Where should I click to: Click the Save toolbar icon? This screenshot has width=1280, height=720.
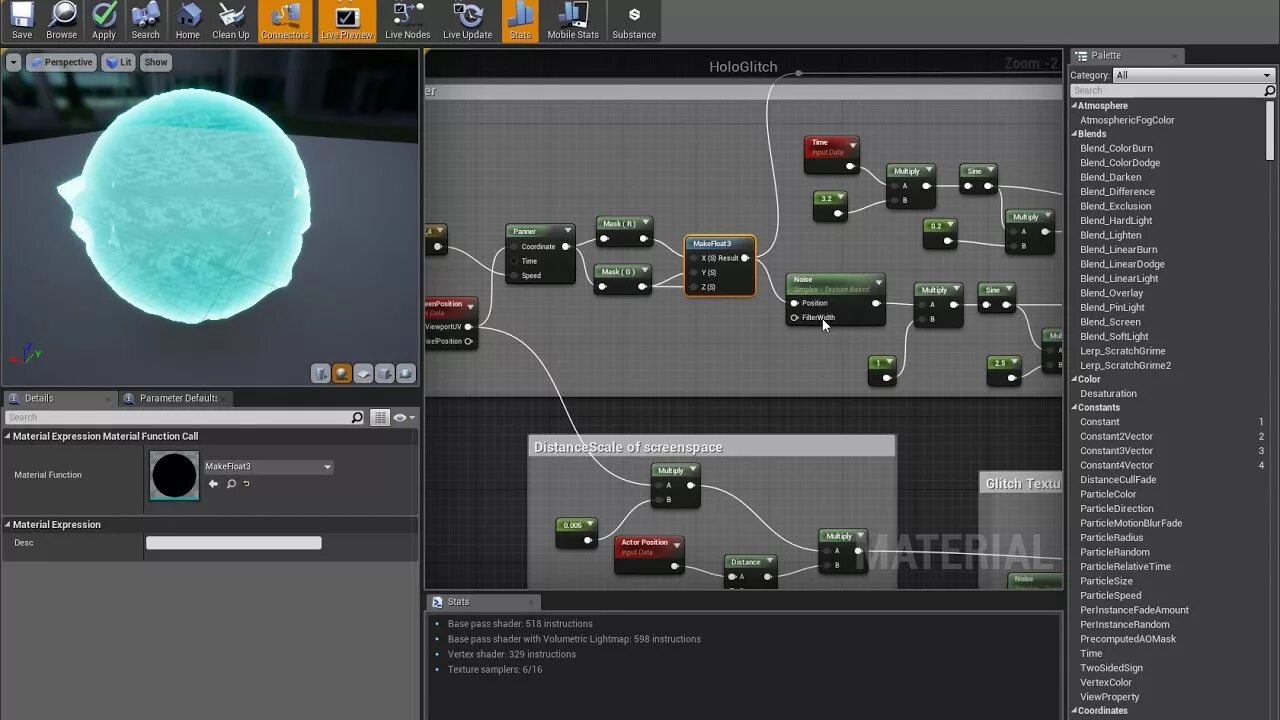point(22,21)
